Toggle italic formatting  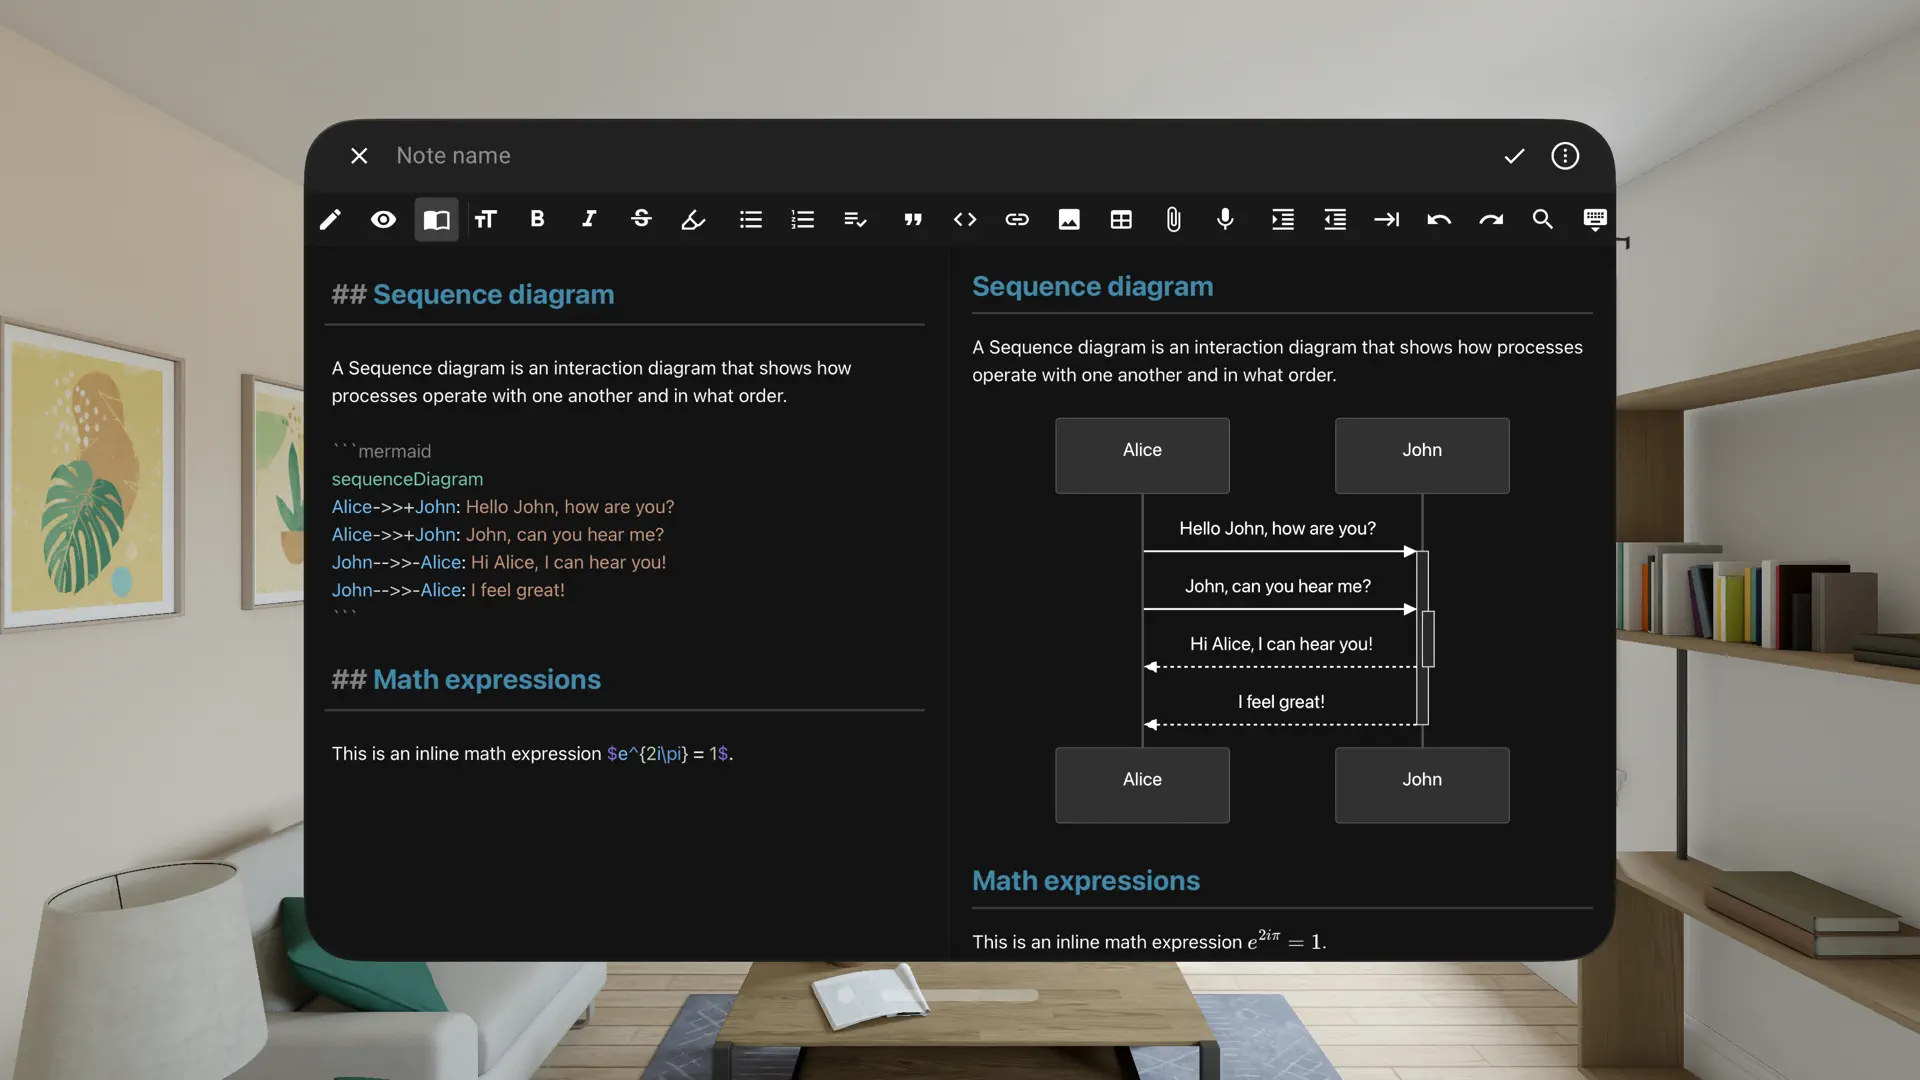tap(589, 219)
